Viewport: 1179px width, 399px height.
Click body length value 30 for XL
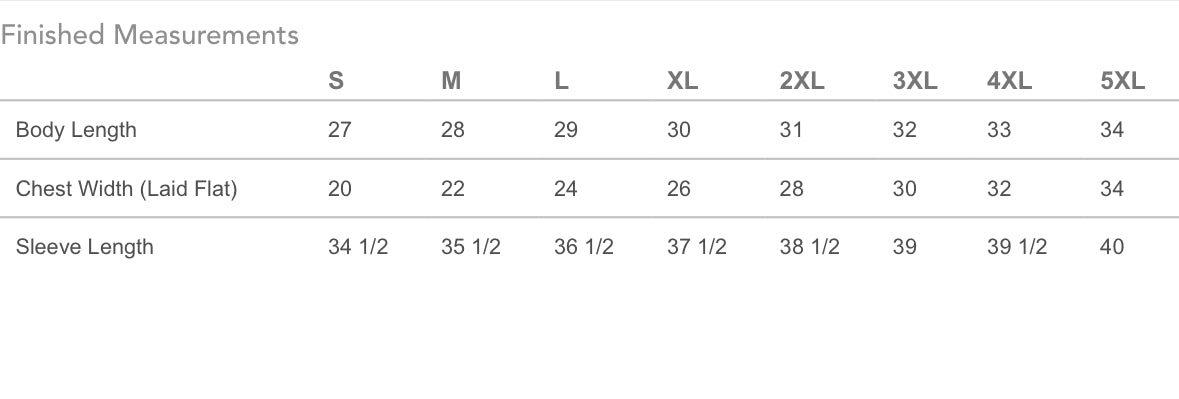tap(679, 130)
